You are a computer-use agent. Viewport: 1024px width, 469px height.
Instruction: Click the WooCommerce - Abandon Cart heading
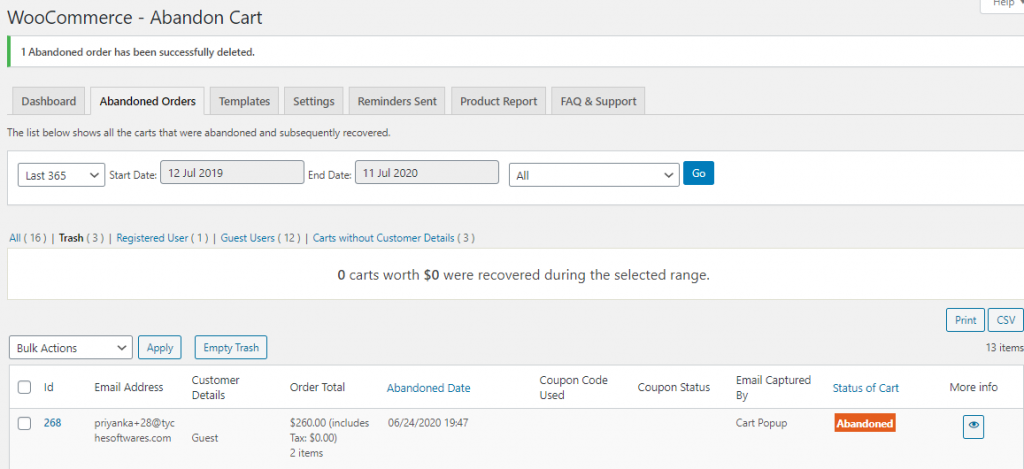[135, 18]
